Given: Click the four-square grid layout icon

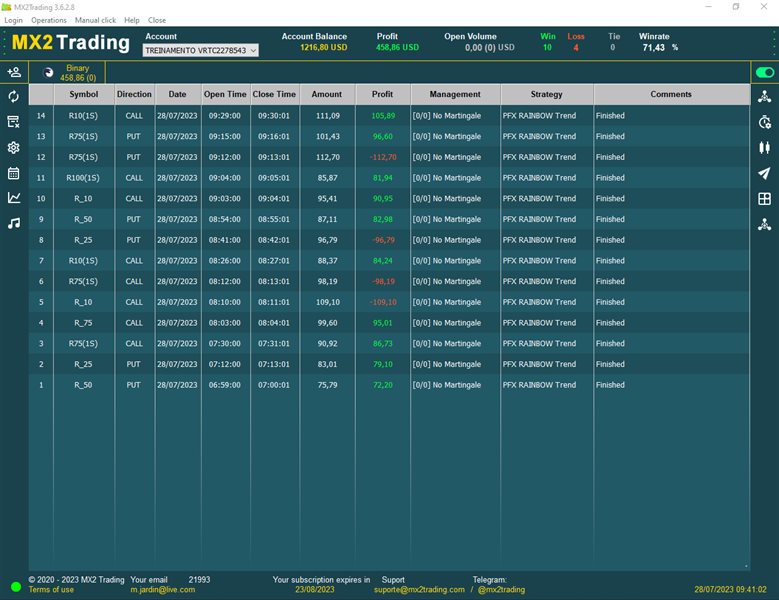Looking at the screenshot, I should point(765,199).
